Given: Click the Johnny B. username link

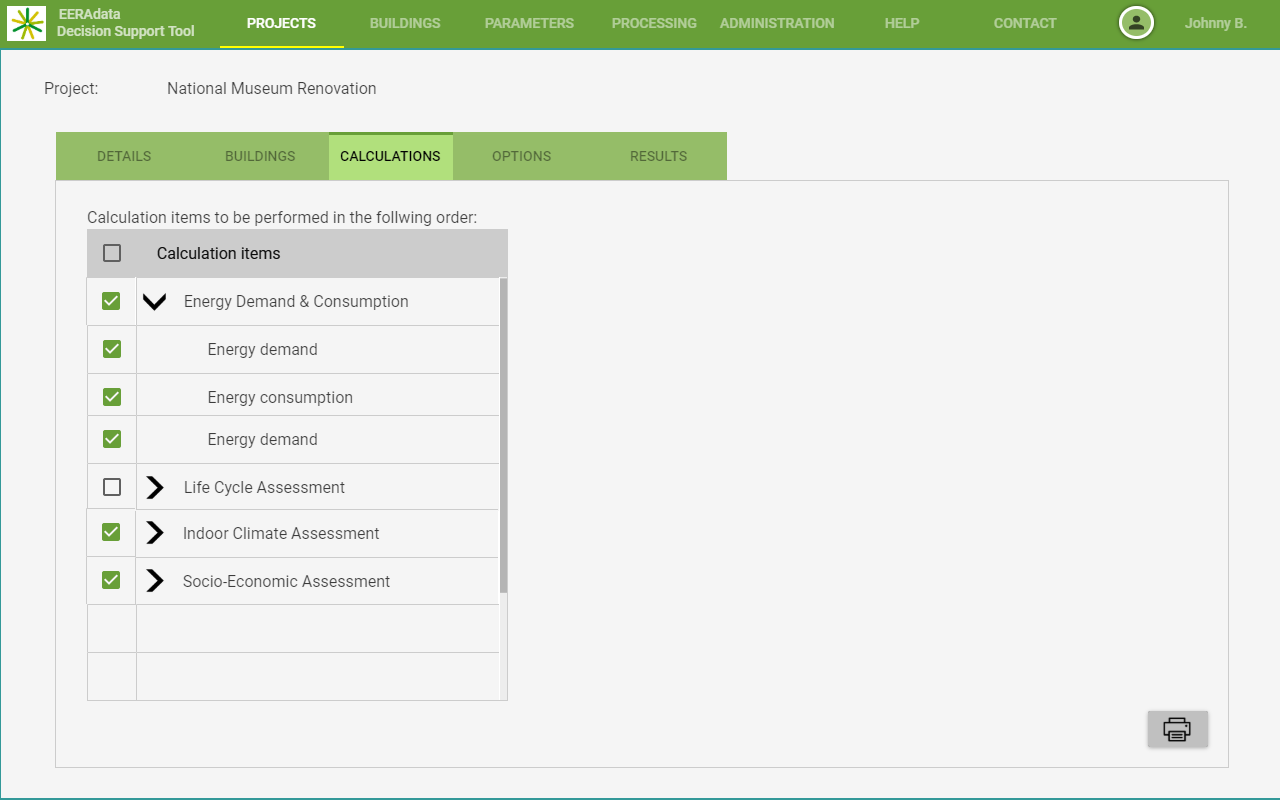Looking at the screenshot, I should tap(1215, 24).
